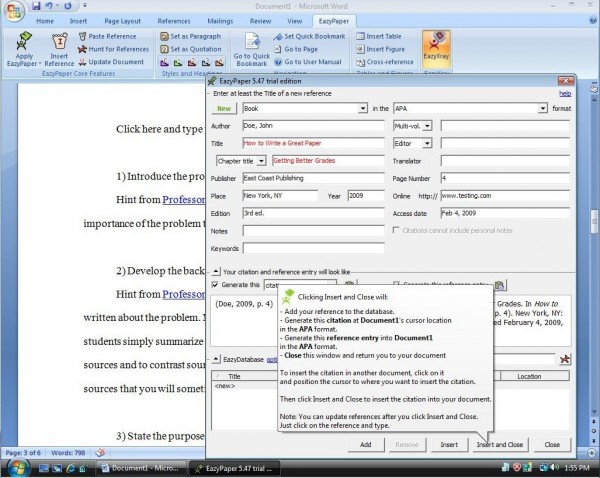The height and width of the screenshot is (478, 600).
Task: Toggle Citations cannot include personal notes checkbox
Action: [x=396, y=230]
